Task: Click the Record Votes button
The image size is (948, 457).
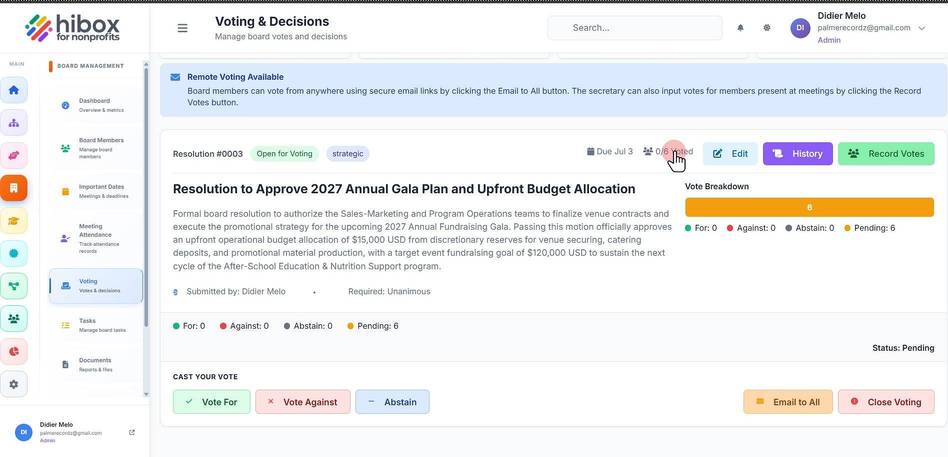Action: pyautogui.click(x=886, y=154)
